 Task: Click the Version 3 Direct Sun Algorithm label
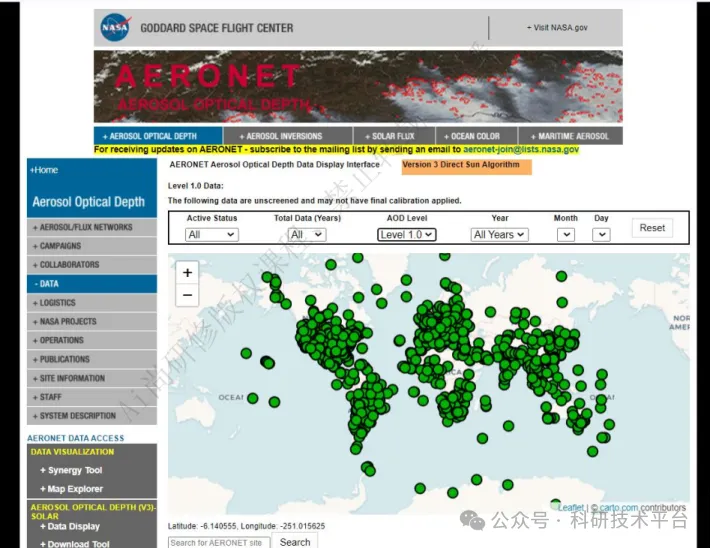pos(466,166)
